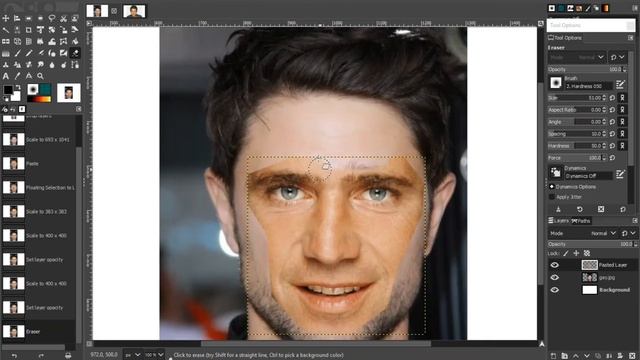640x360 pixels.
Task: Select the Measure tool
Action: (x=29, y=76)
